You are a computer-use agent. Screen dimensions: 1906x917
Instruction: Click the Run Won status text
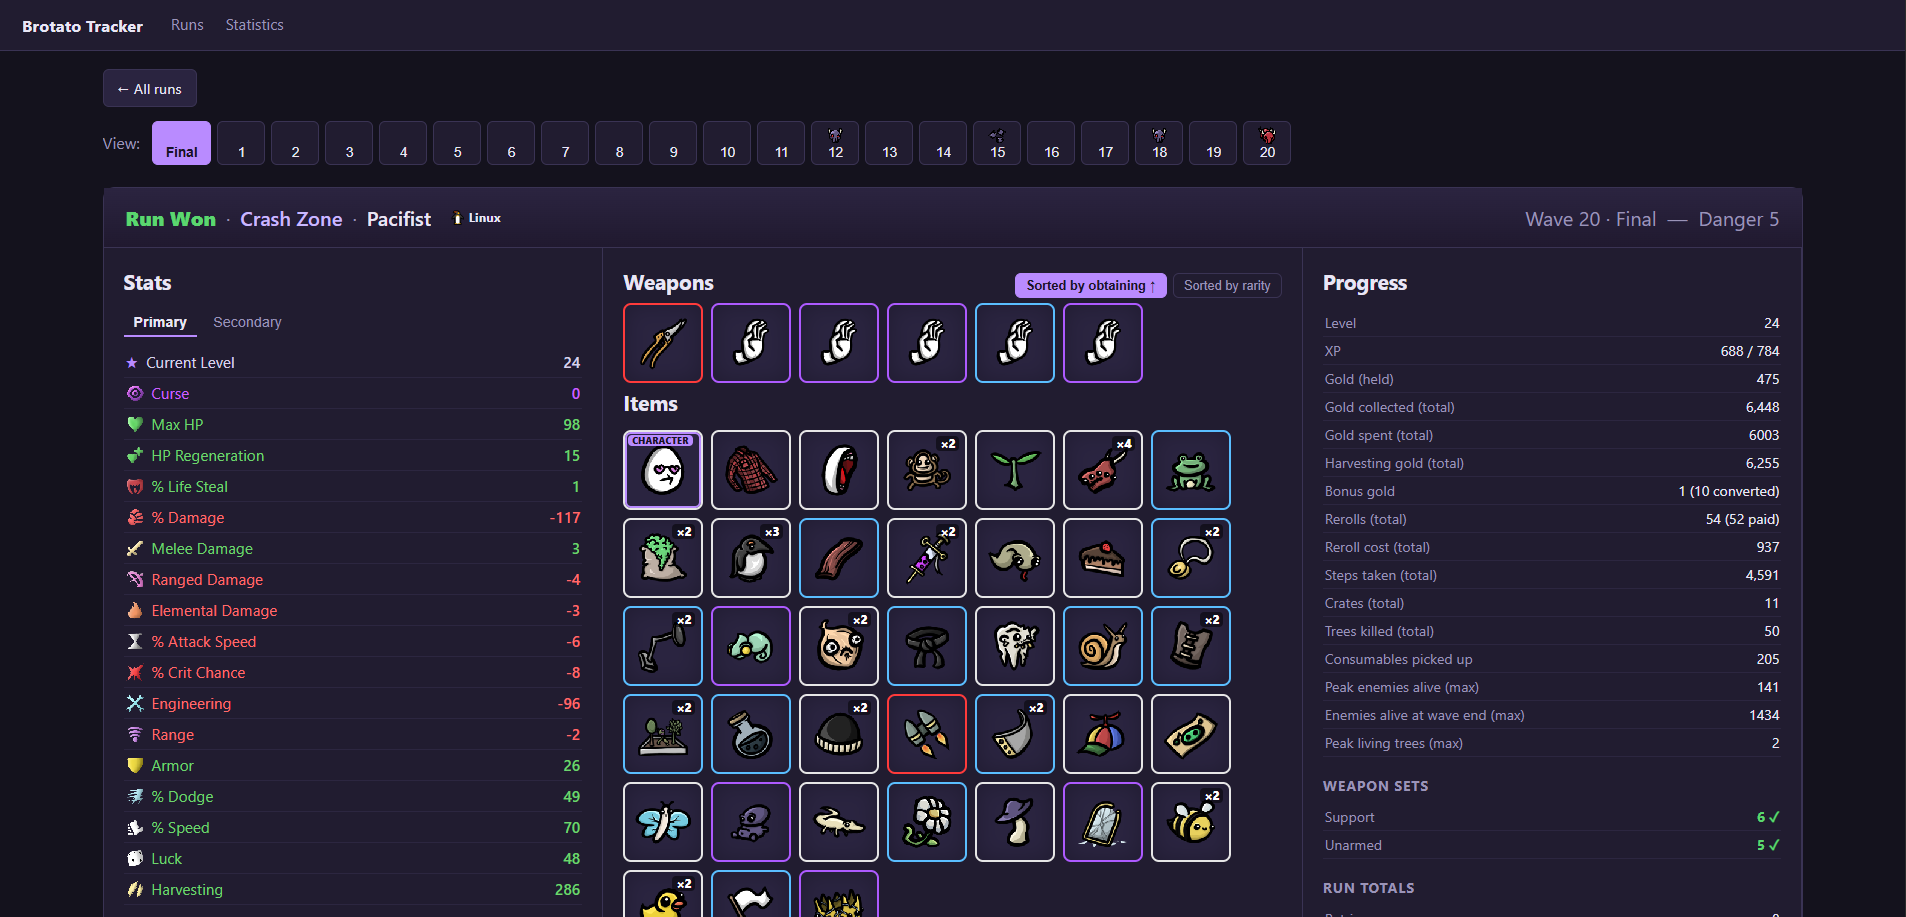171,219
